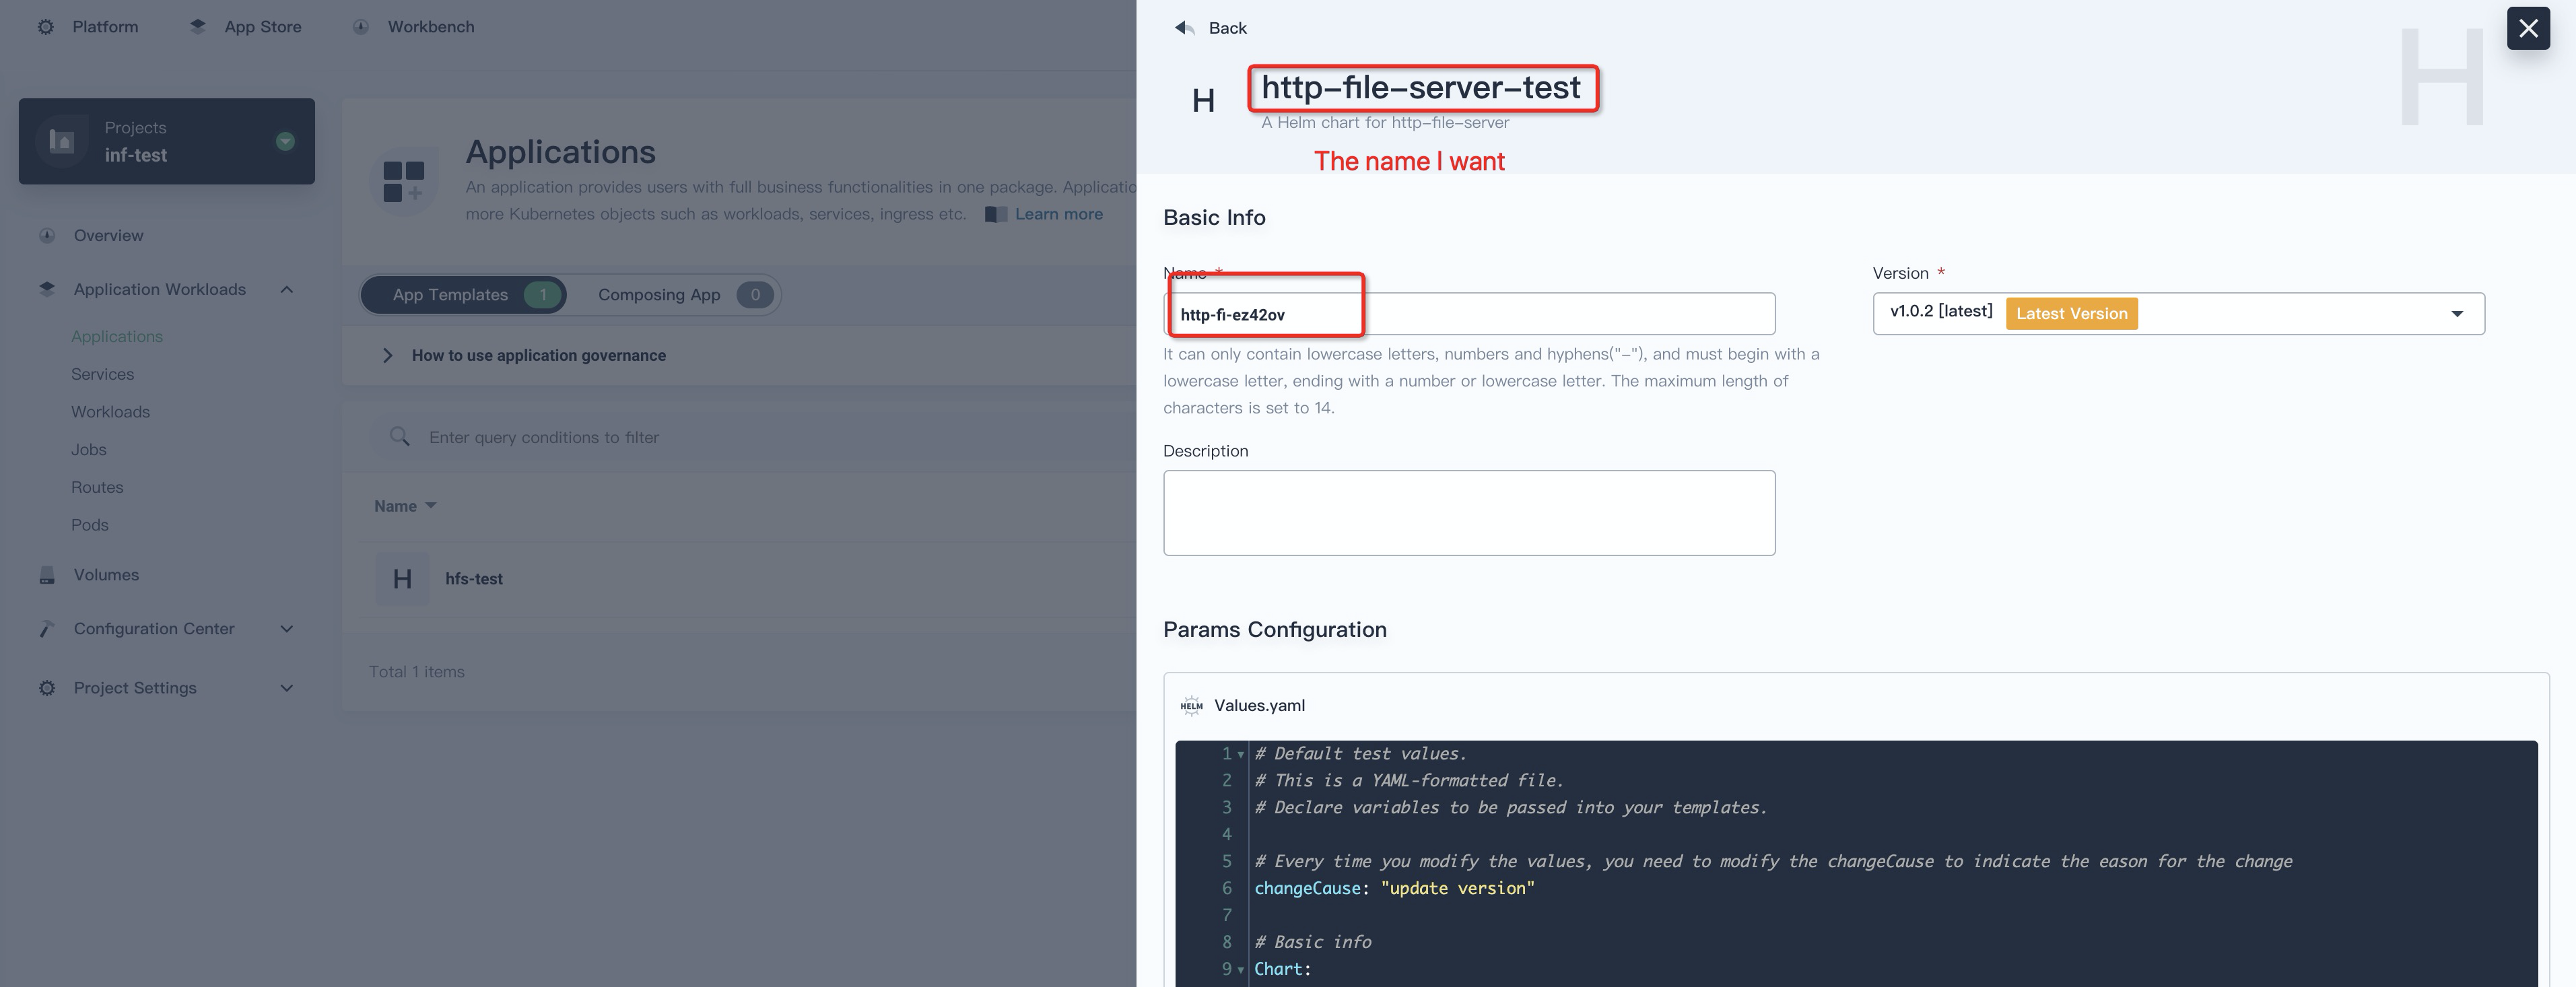The image size is (2576, 987).
Task: Click the Learn more link
Action: click(x=1058, y=214)
